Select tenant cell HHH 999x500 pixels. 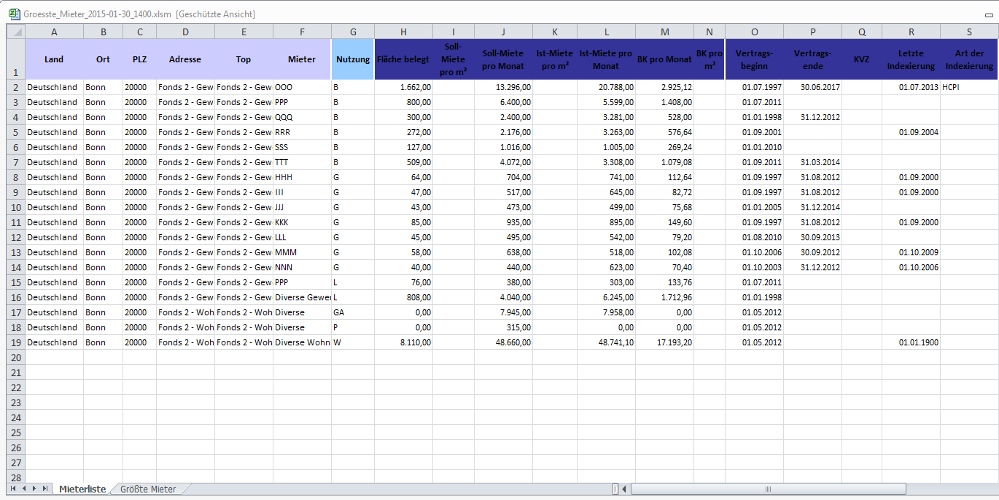pyautogui.click(x=302, y=177)
